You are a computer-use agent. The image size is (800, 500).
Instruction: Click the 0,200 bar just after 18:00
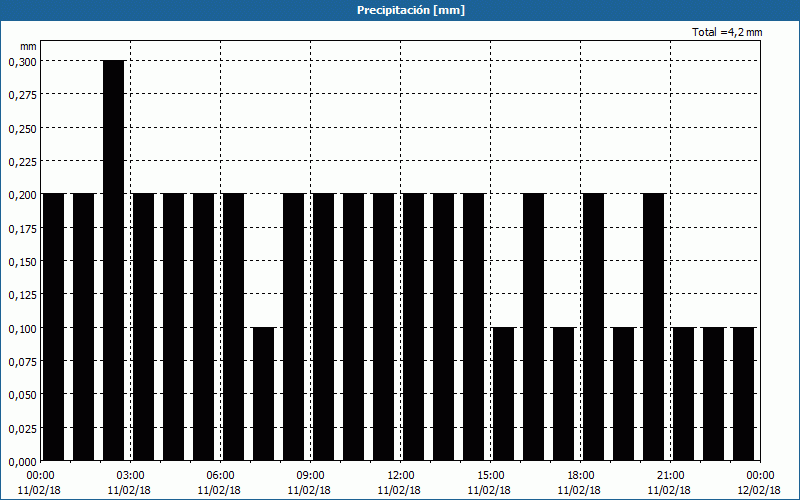click(594, 327)
